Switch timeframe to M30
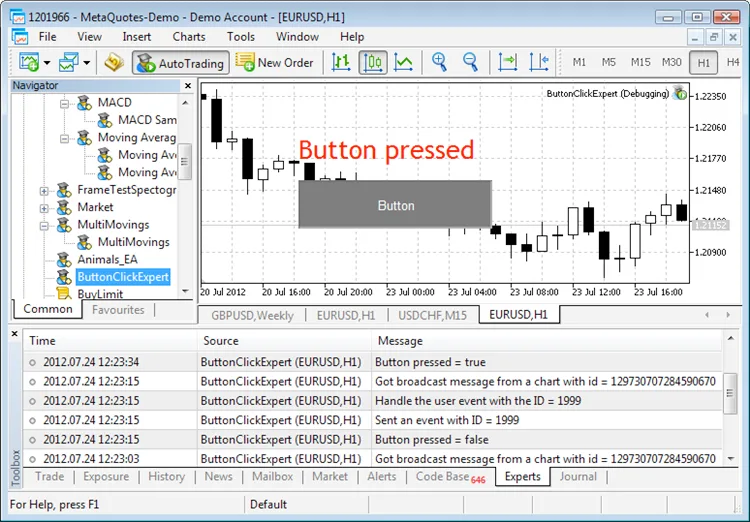Viewport: 750px width, 522px height. (x=671, y=62)
